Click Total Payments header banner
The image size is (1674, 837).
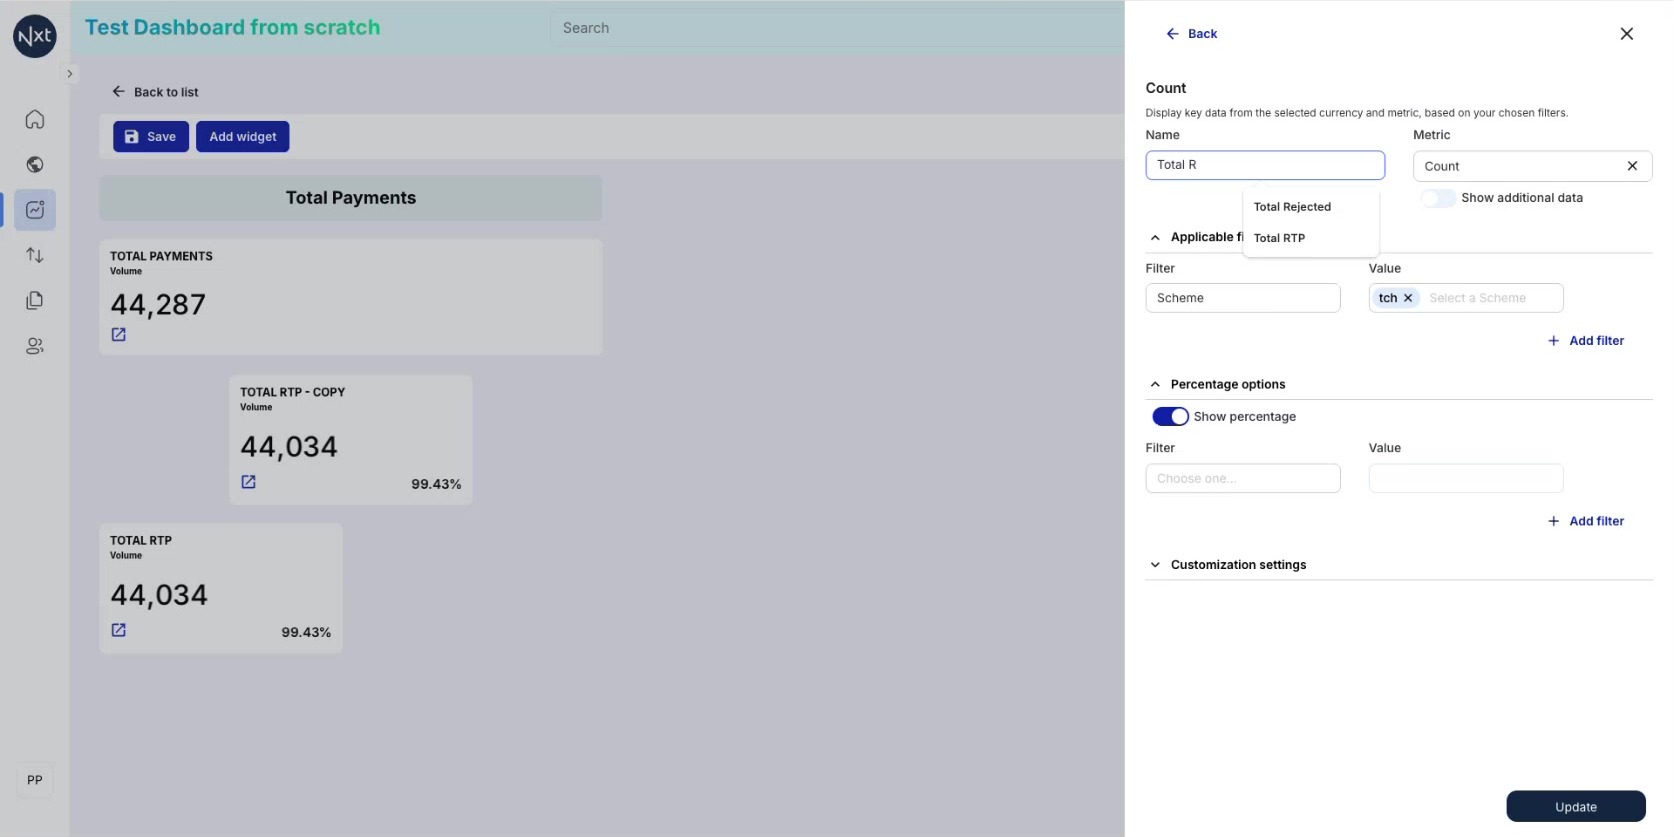pyautogui.click(x=351, y=198)
